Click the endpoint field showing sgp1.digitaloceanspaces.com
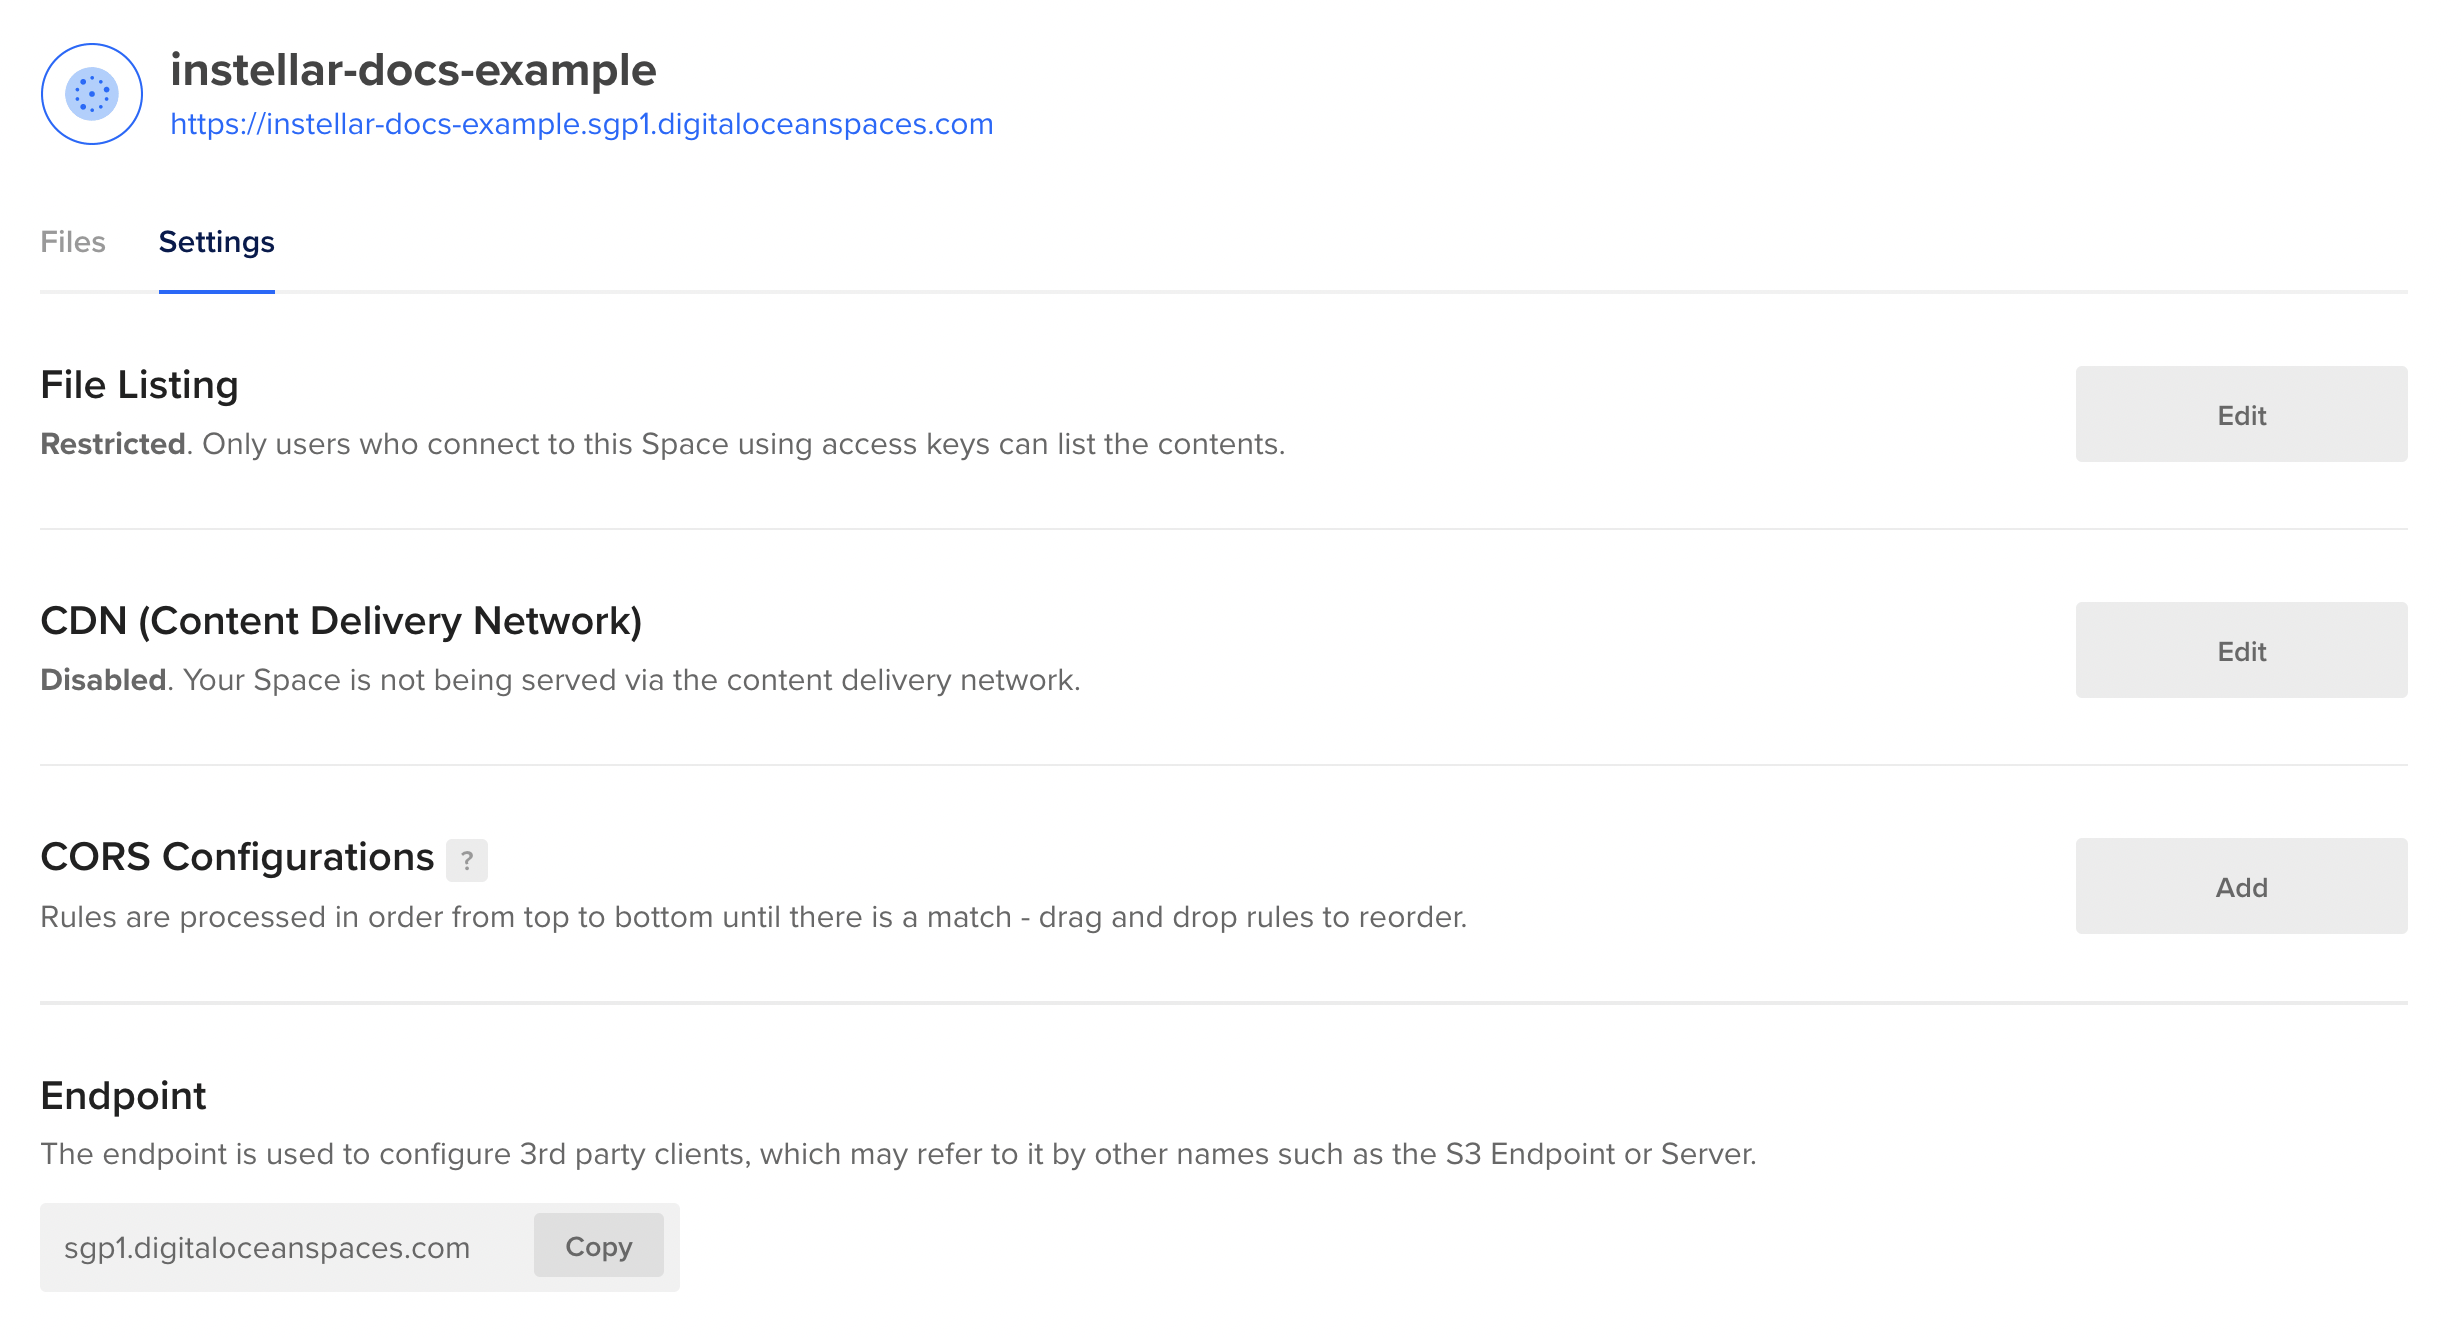This screenshot has width=2462, height=1338. pos(267,1245)
